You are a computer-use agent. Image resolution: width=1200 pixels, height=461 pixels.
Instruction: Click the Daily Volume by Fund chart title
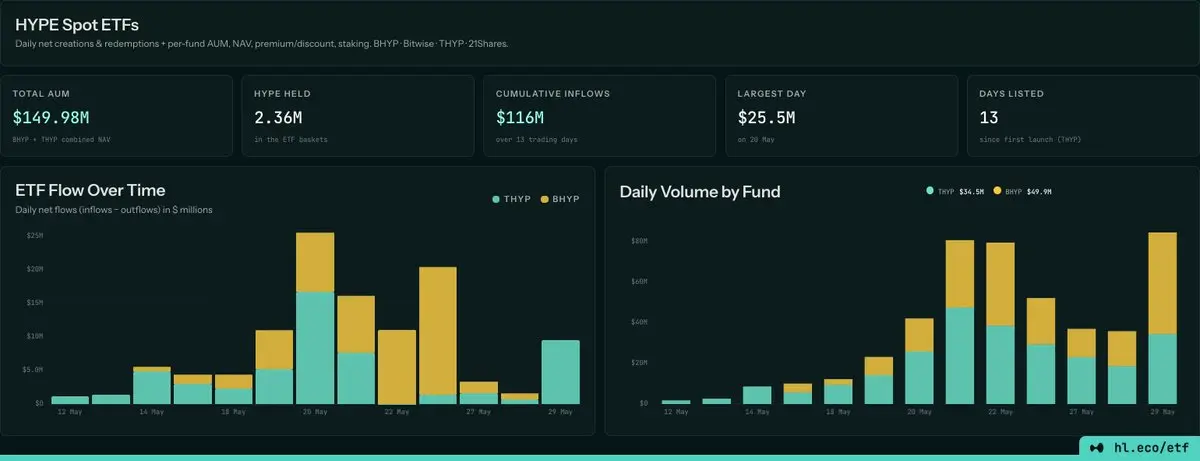(700, 191)
